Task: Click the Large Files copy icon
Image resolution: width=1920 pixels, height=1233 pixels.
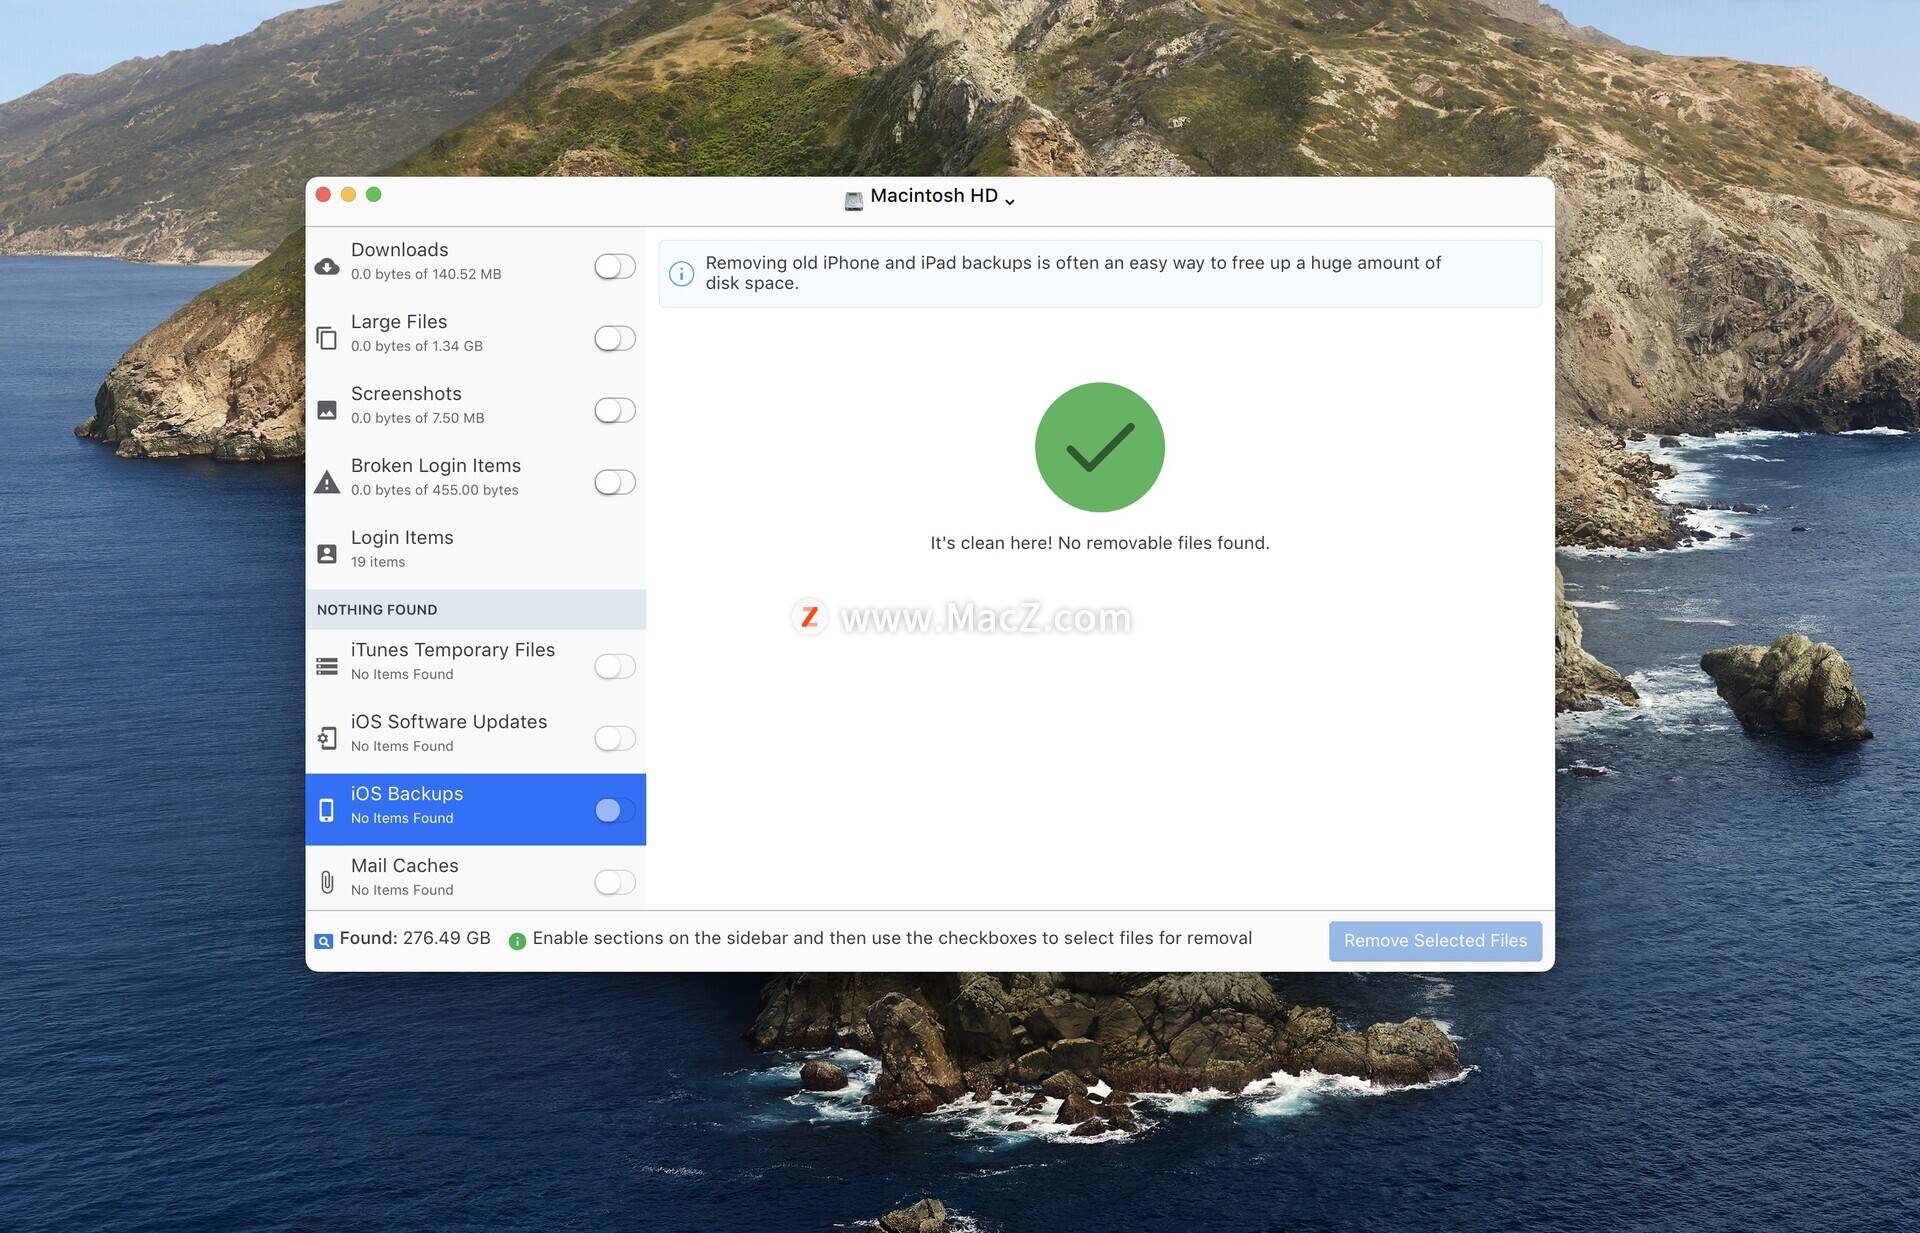Action: click(x=327, y=338)
